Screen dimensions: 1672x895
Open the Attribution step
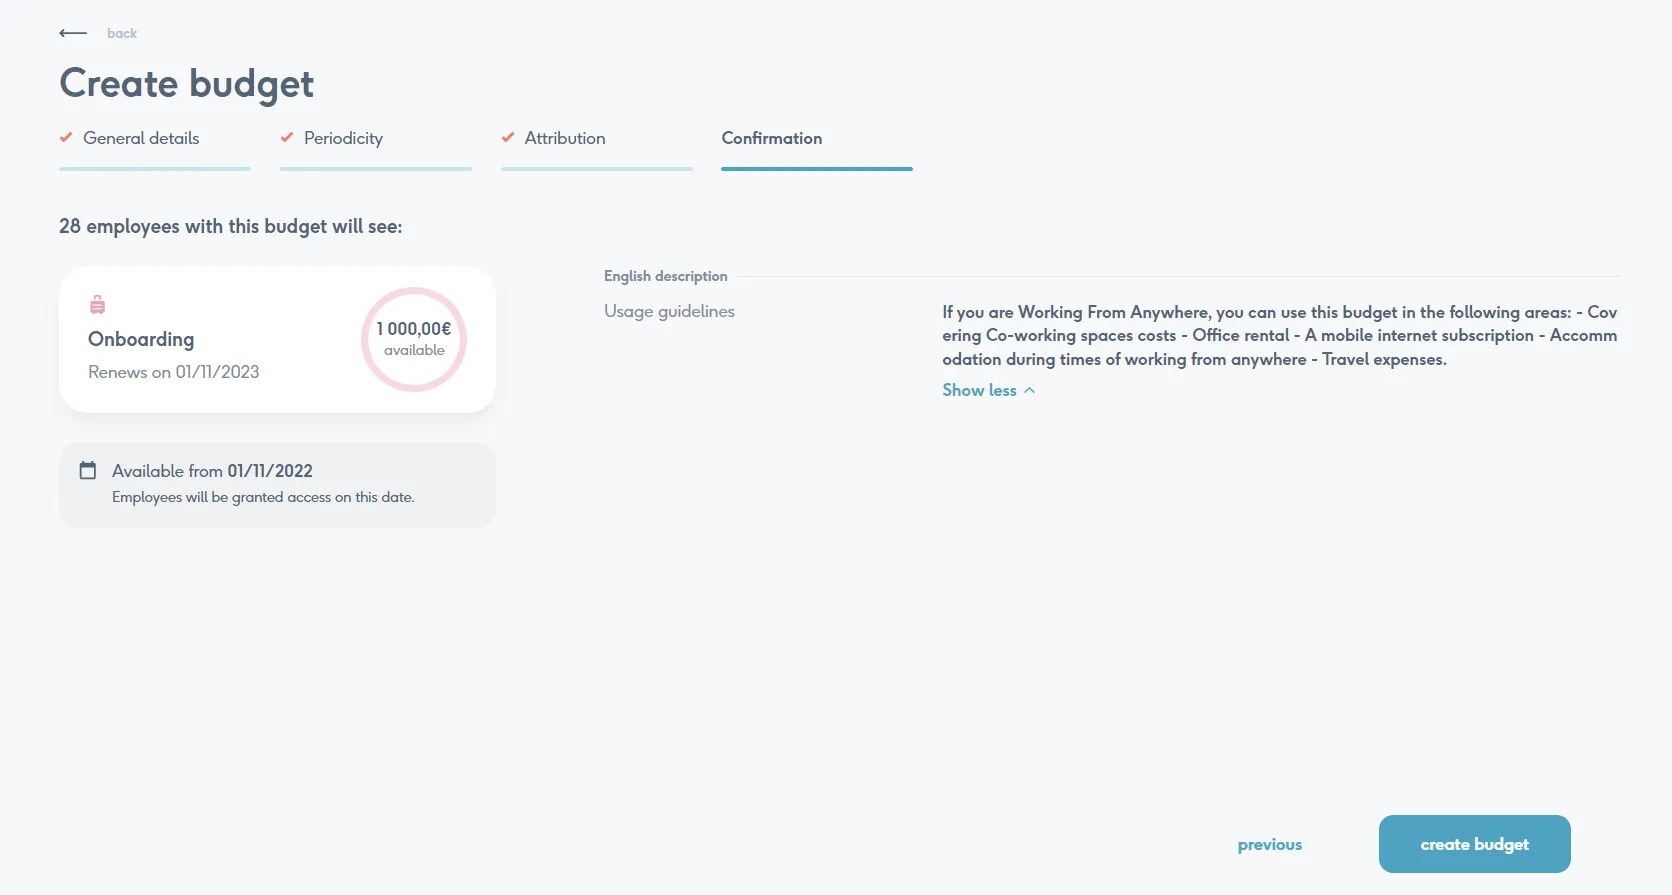(565, 138)
